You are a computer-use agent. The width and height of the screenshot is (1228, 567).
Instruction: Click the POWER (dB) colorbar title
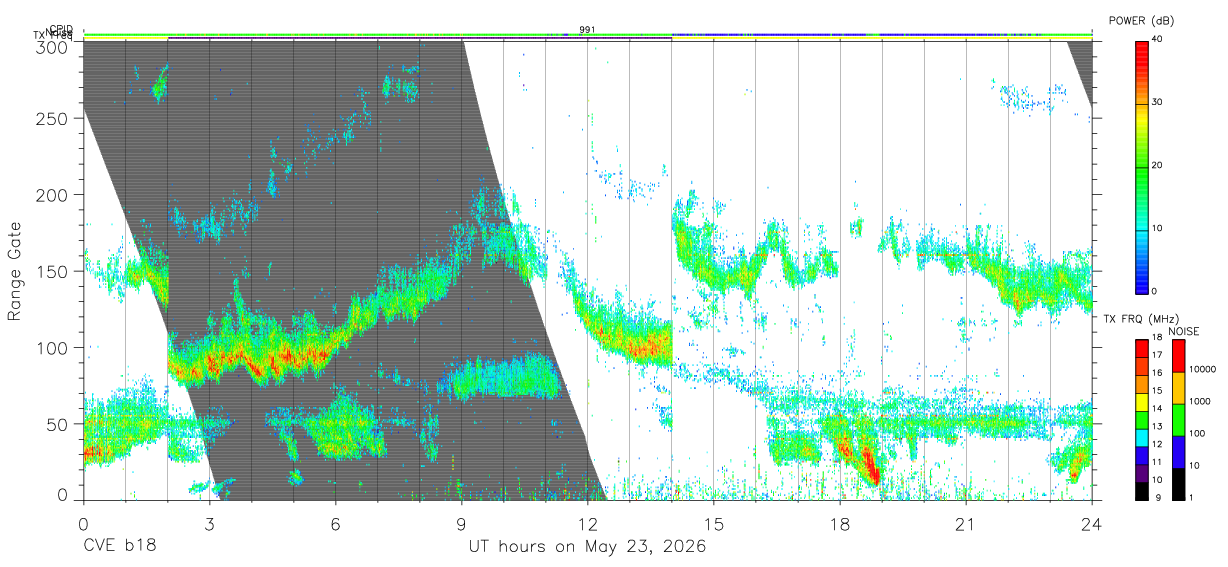[1141, 21]
